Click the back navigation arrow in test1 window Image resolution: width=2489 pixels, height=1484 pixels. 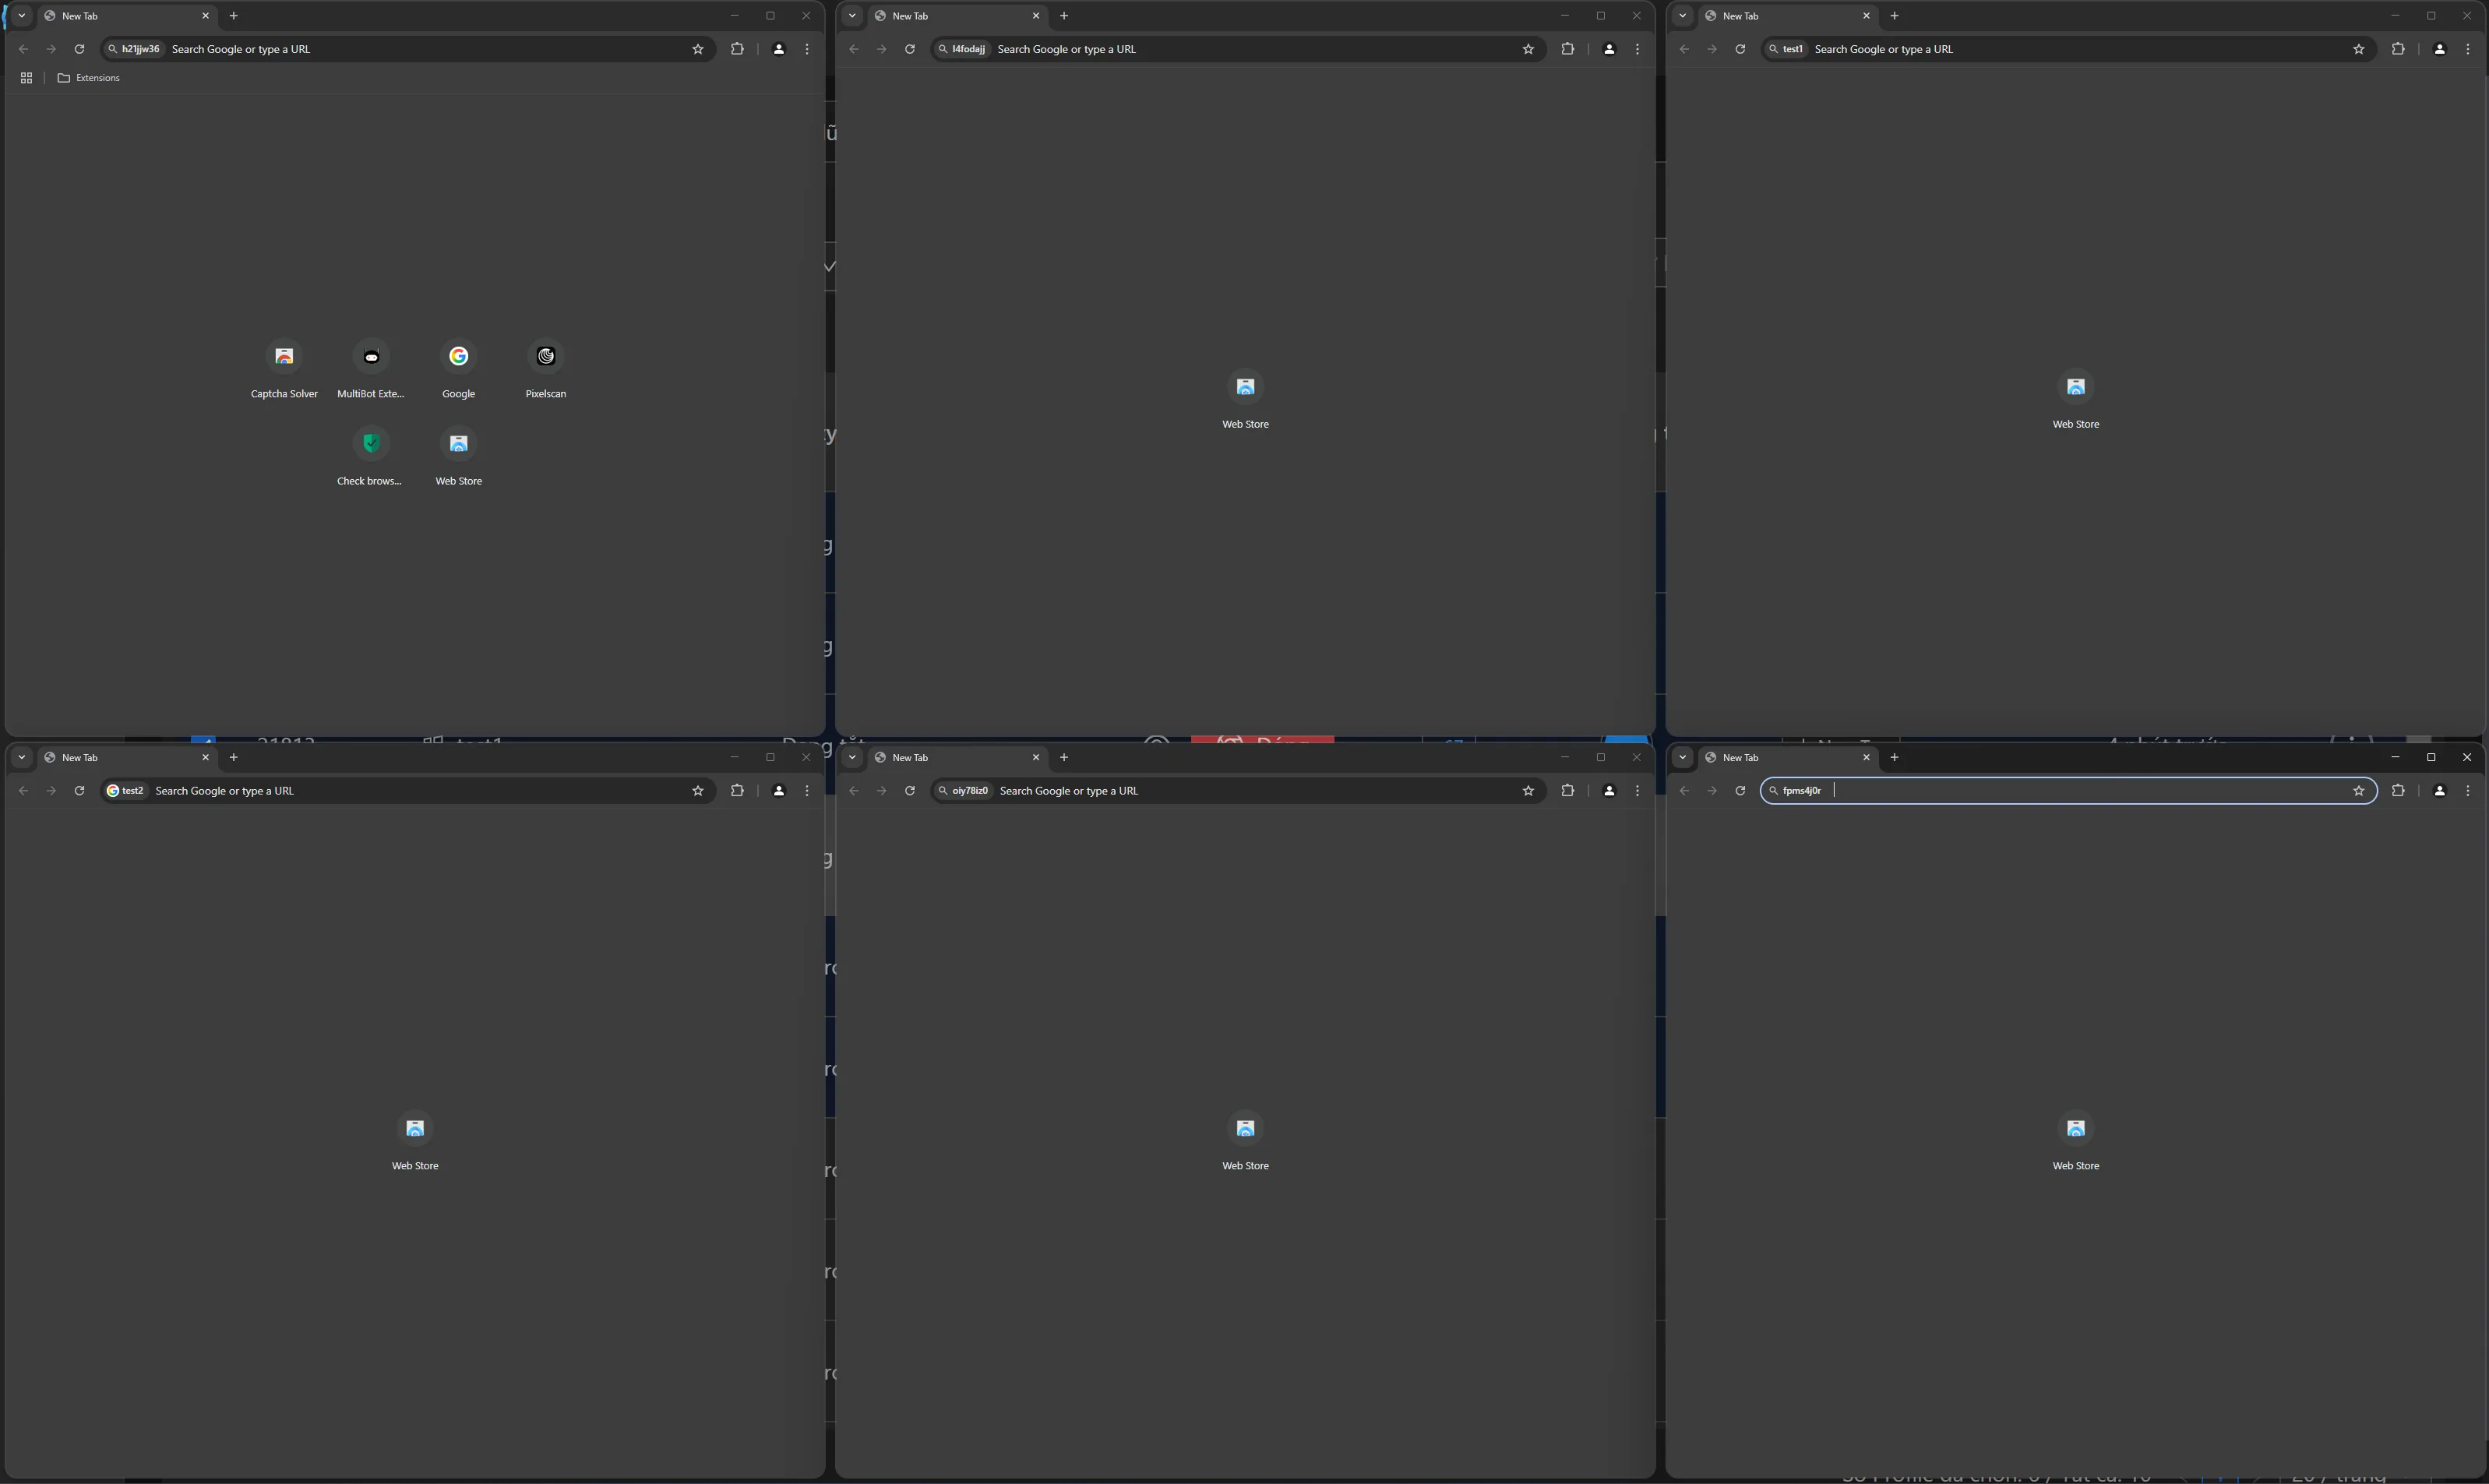click(x=1685, y=48)
